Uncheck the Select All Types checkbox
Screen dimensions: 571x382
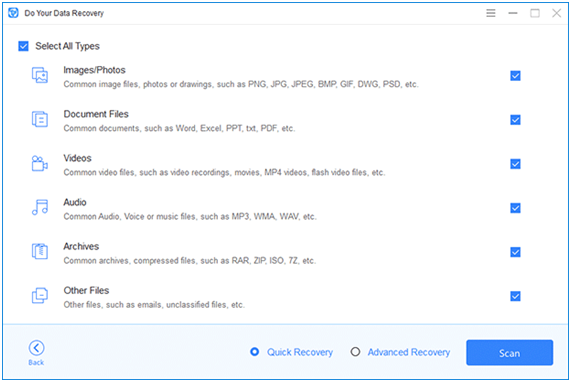click(x=23, y=46)
